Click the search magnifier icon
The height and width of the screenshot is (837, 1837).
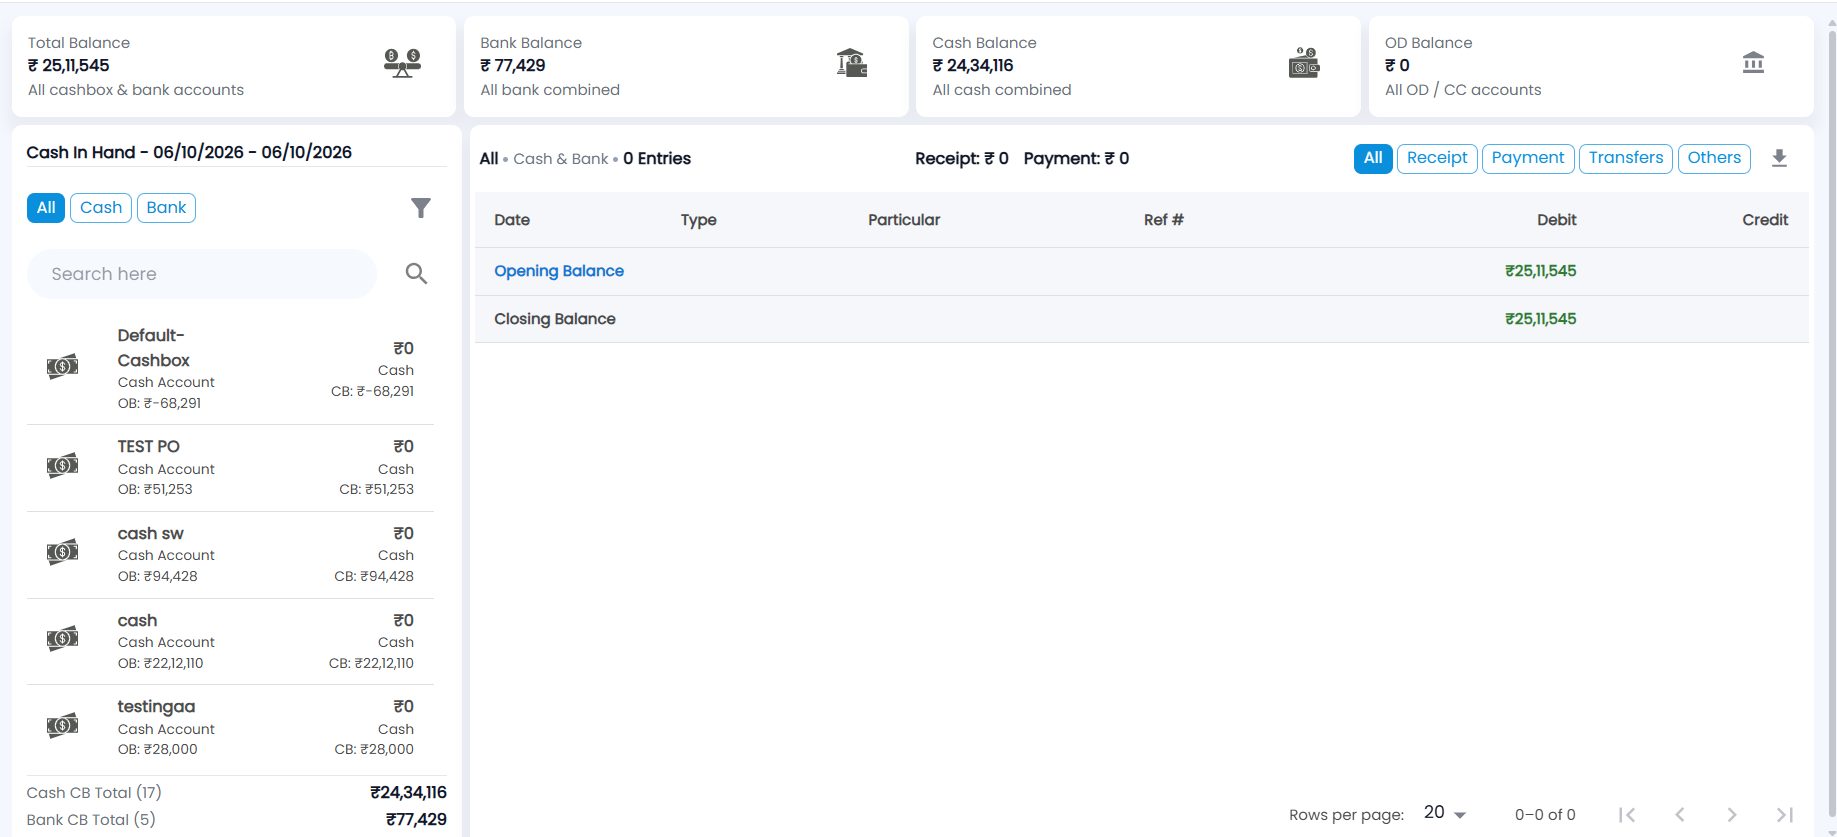416,274
